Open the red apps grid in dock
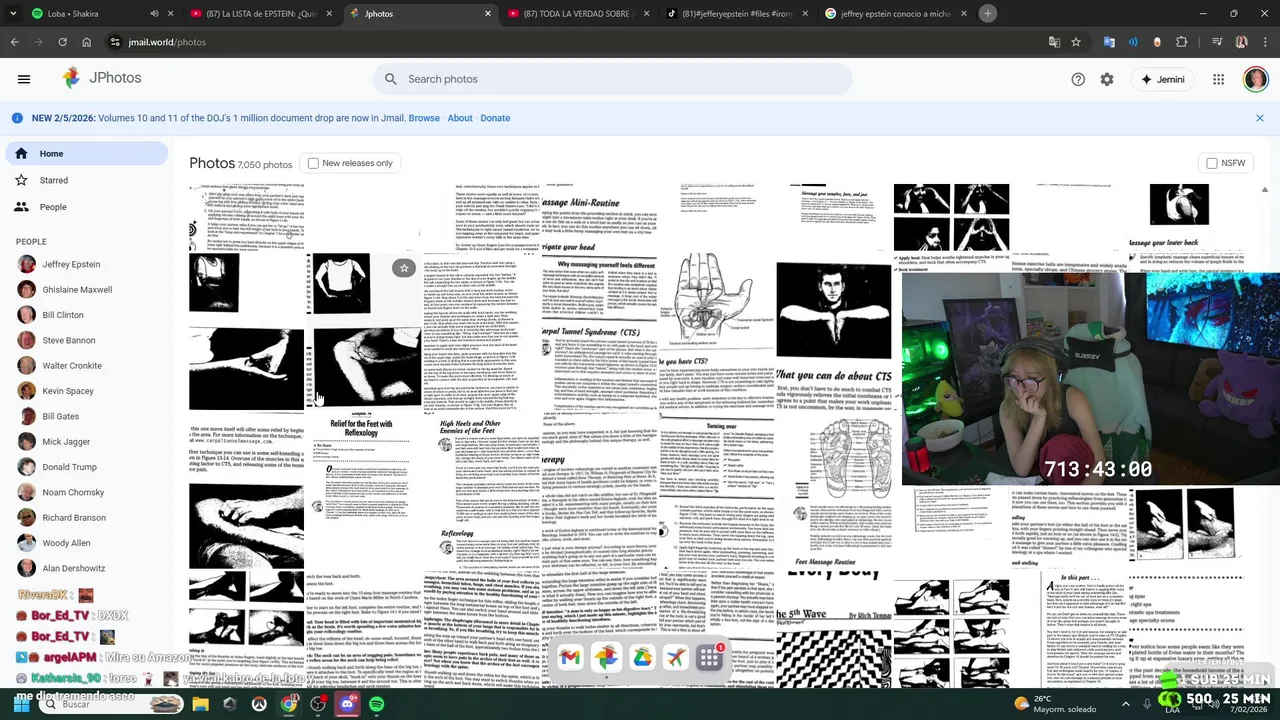 710,657
